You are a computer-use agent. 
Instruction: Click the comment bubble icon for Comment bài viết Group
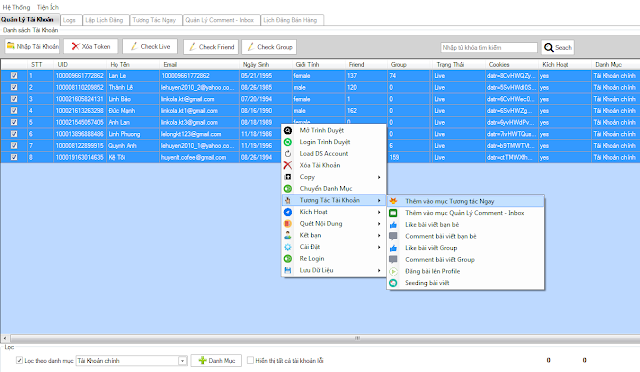(x=393, y=259)
